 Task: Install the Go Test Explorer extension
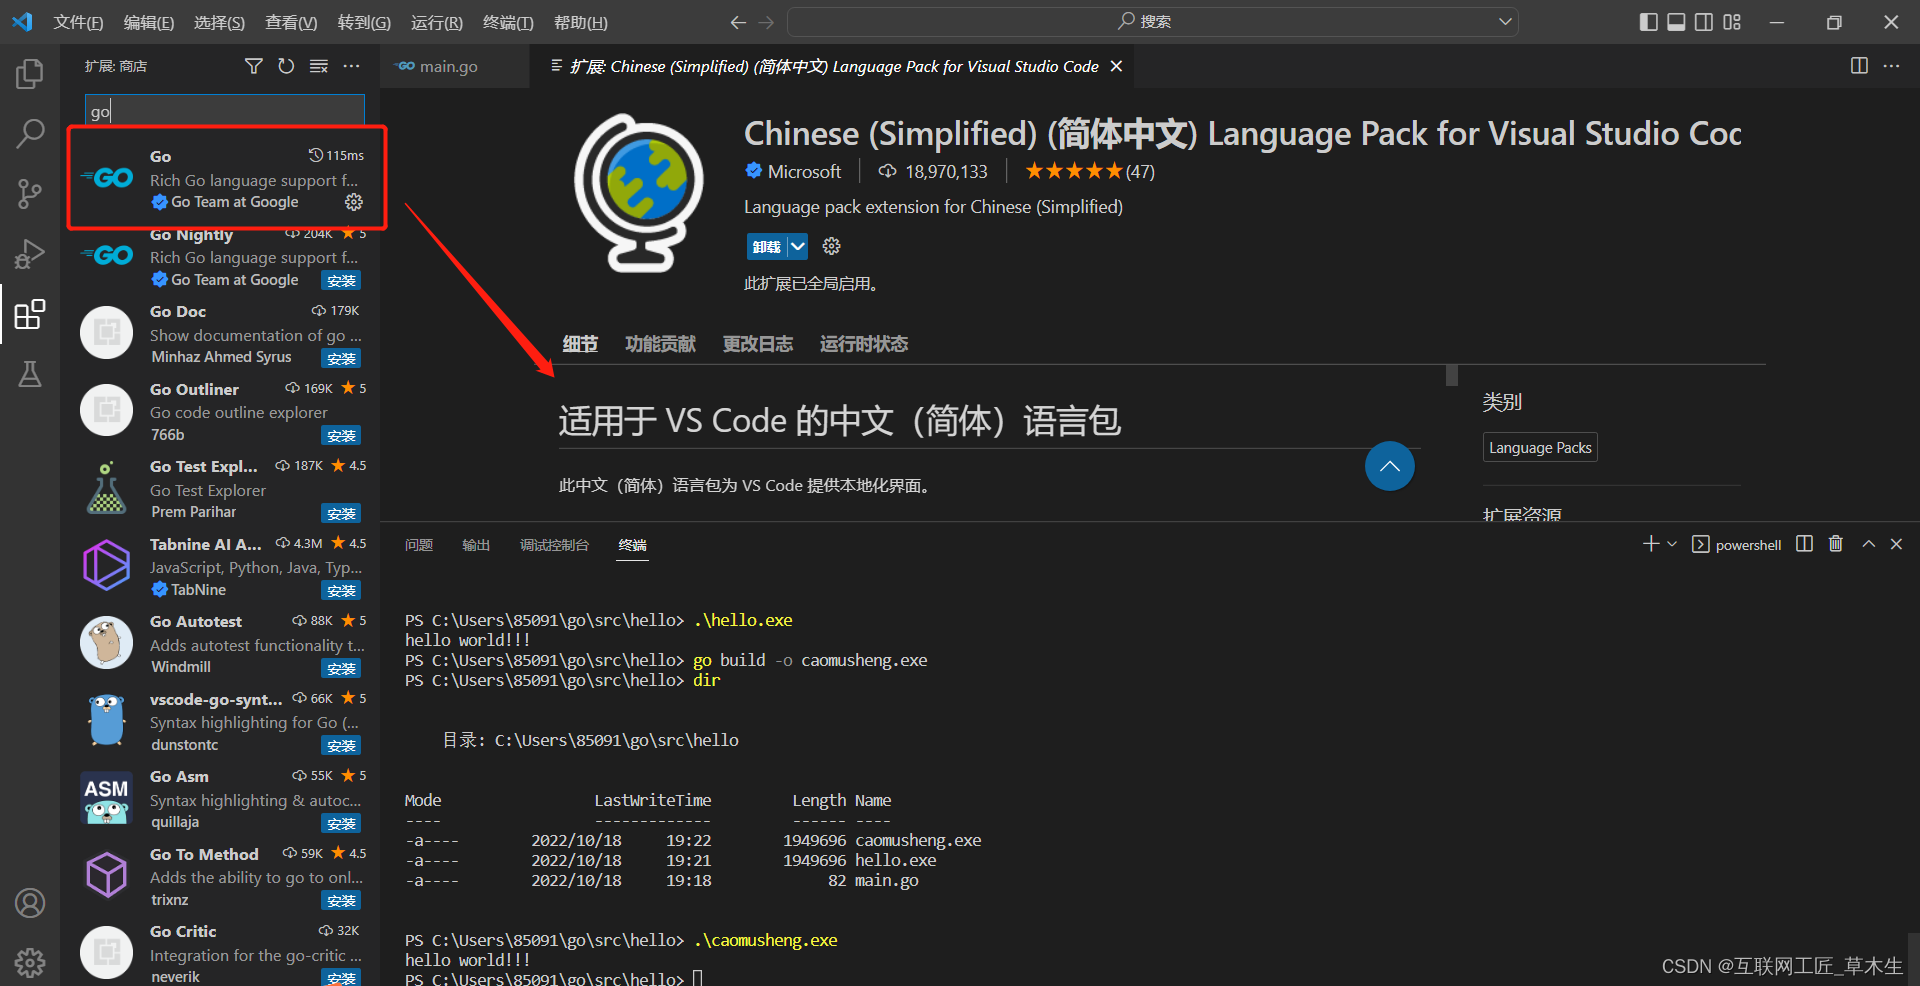[341, 514]
